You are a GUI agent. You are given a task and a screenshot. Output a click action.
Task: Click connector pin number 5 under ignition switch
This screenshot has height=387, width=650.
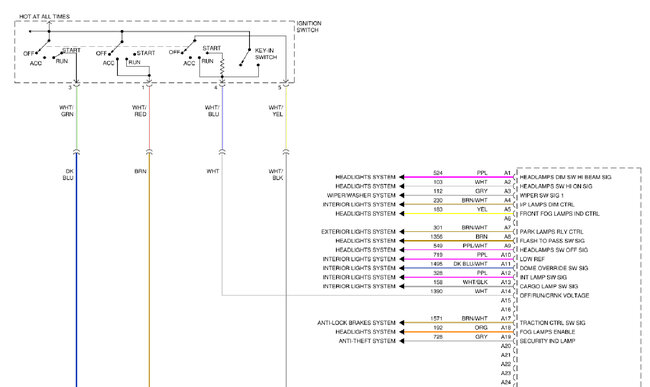(279, 87)
